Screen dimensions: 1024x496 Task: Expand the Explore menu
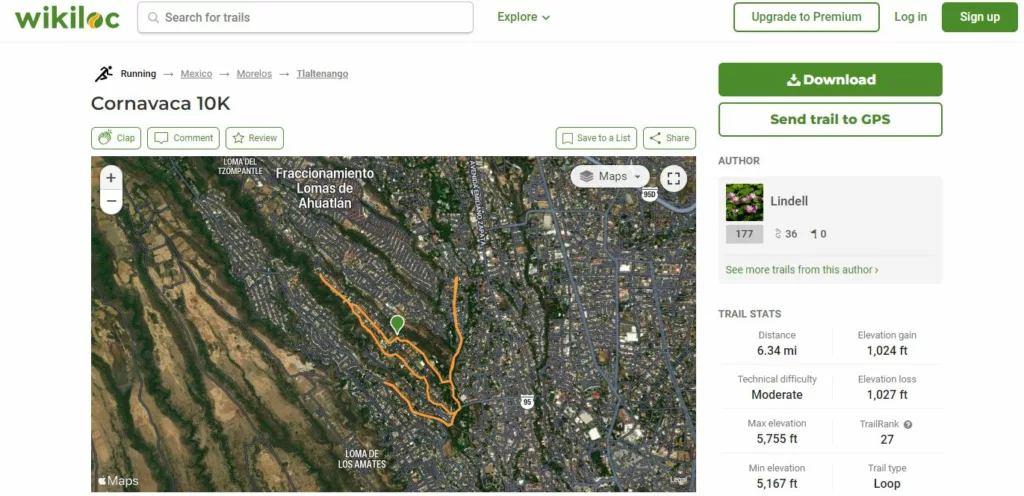(524, 17)
